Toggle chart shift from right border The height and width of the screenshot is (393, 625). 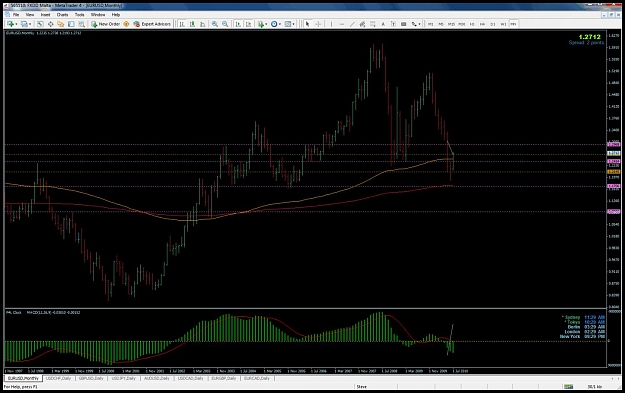[x=248, y=24]
